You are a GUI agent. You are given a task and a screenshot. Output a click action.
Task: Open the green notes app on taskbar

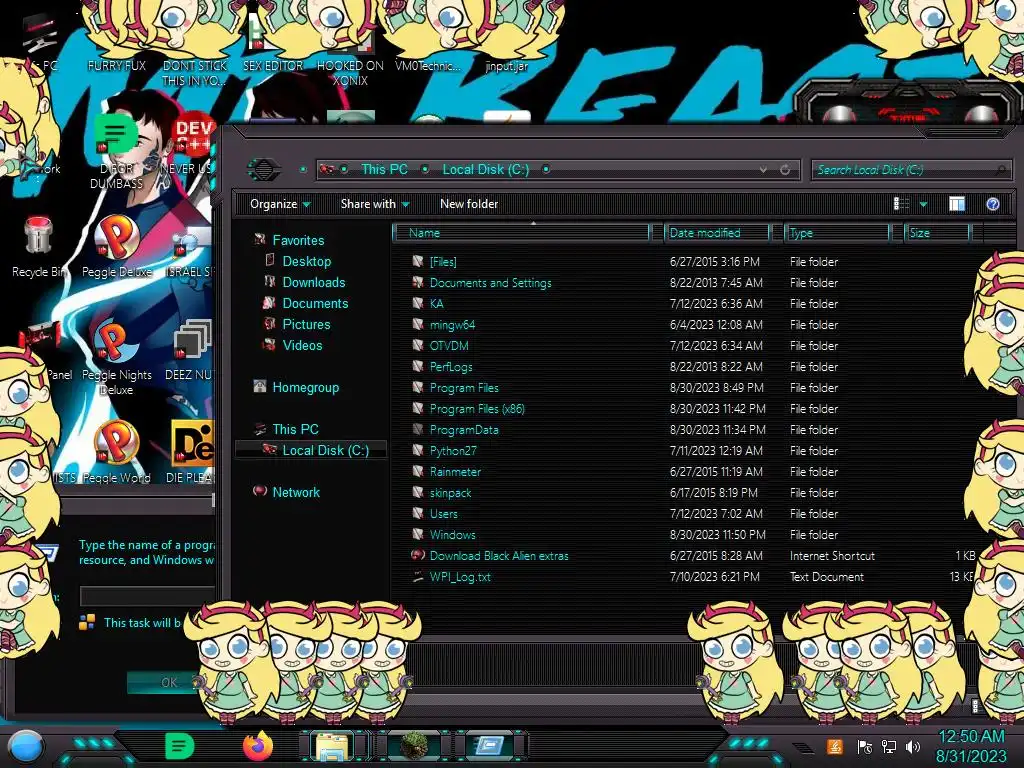click(x=179, y=746)
